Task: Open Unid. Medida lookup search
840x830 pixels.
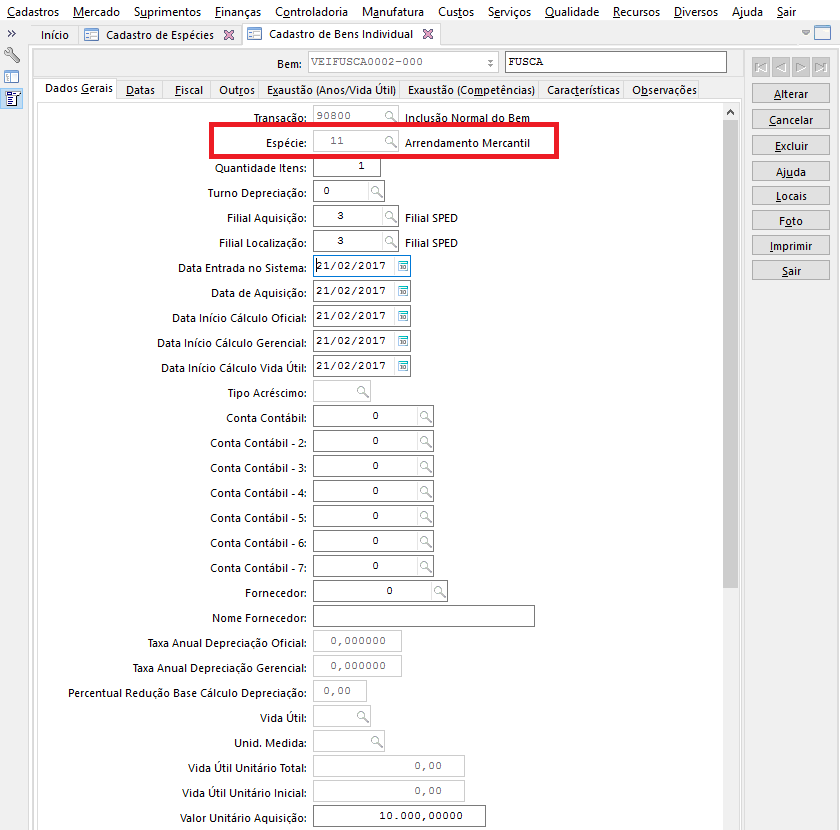Action: click(377, 742)
